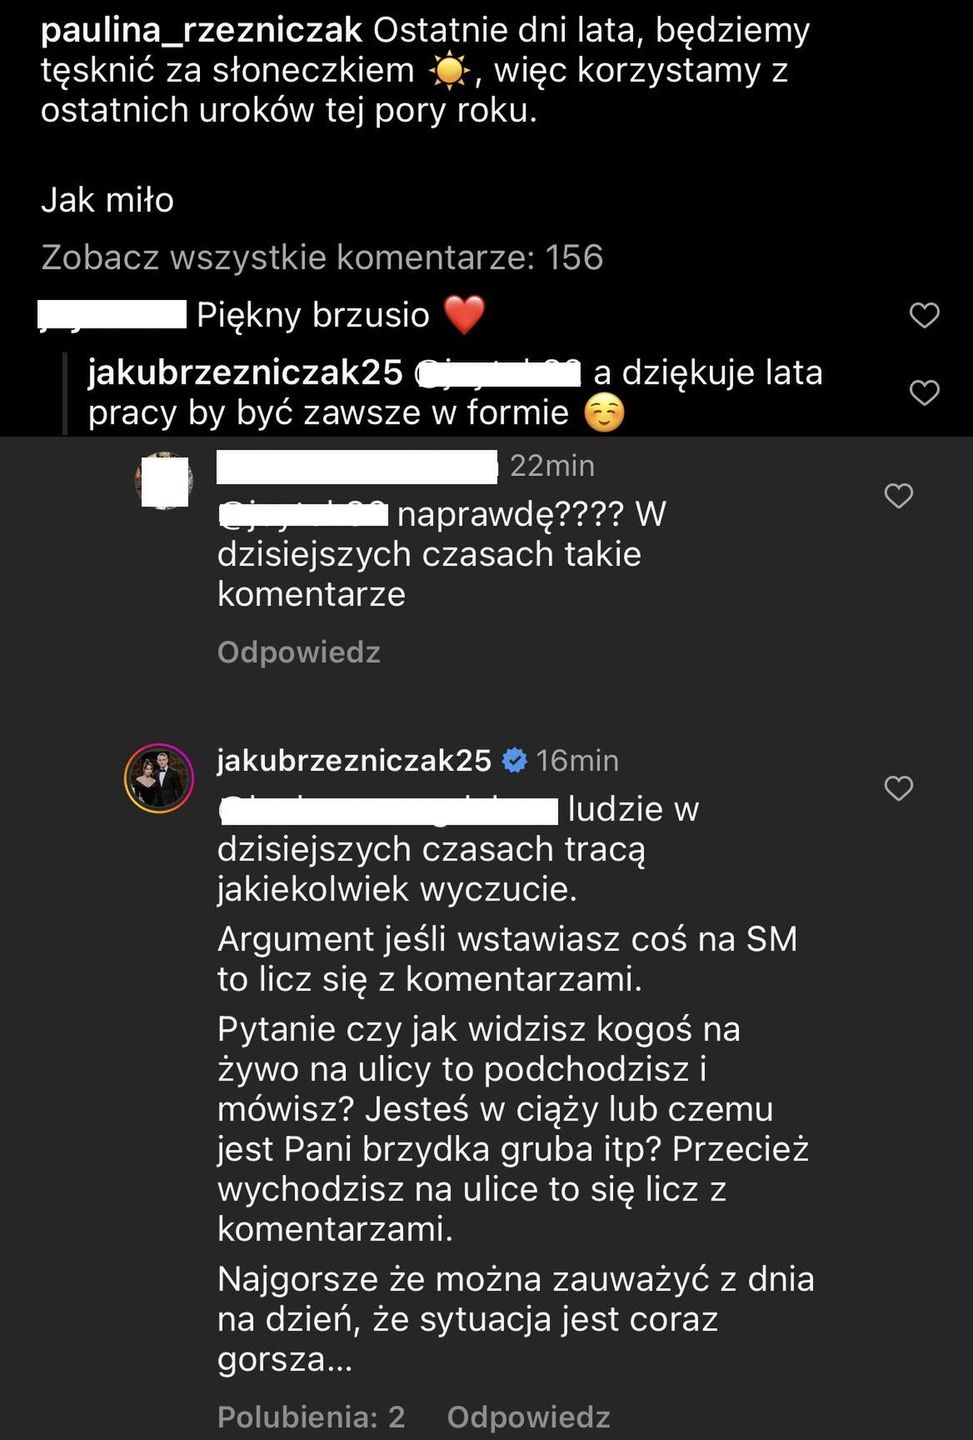Click the blue verified badge
The image size is (973, 1440).
click(514, 761)
